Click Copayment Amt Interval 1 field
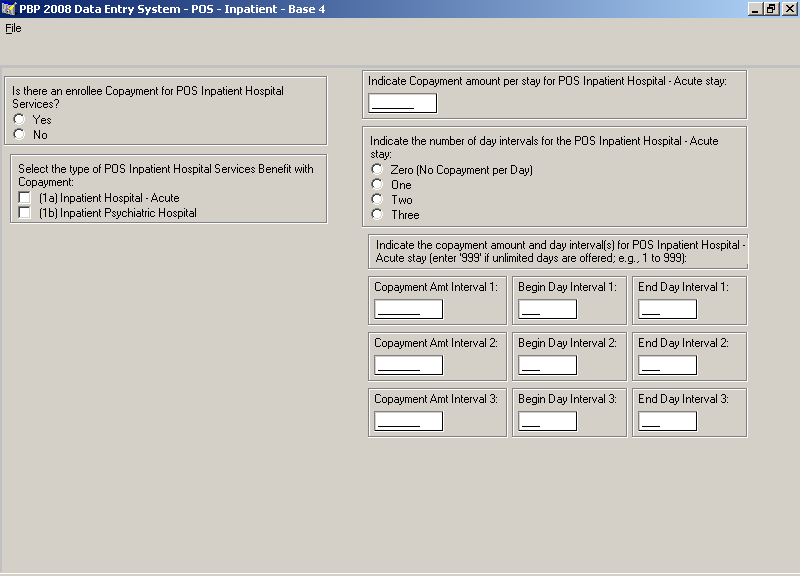The width and height of the screenshot is (800, 576). pos(409,309)
